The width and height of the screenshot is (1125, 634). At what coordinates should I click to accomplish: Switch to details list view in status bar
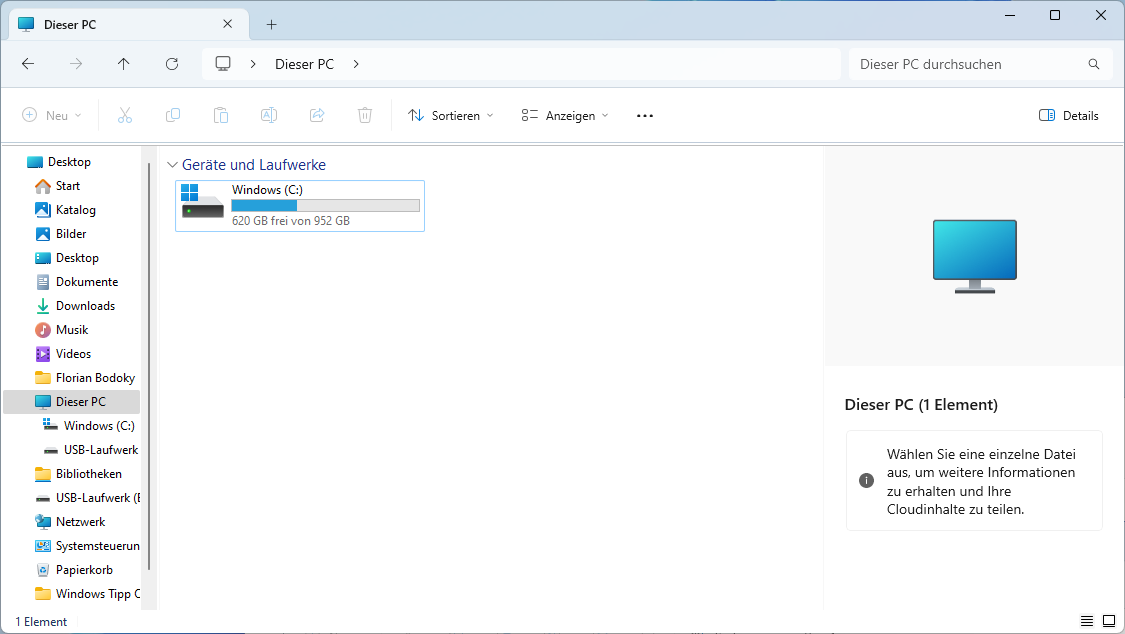tap(1087, 621)
